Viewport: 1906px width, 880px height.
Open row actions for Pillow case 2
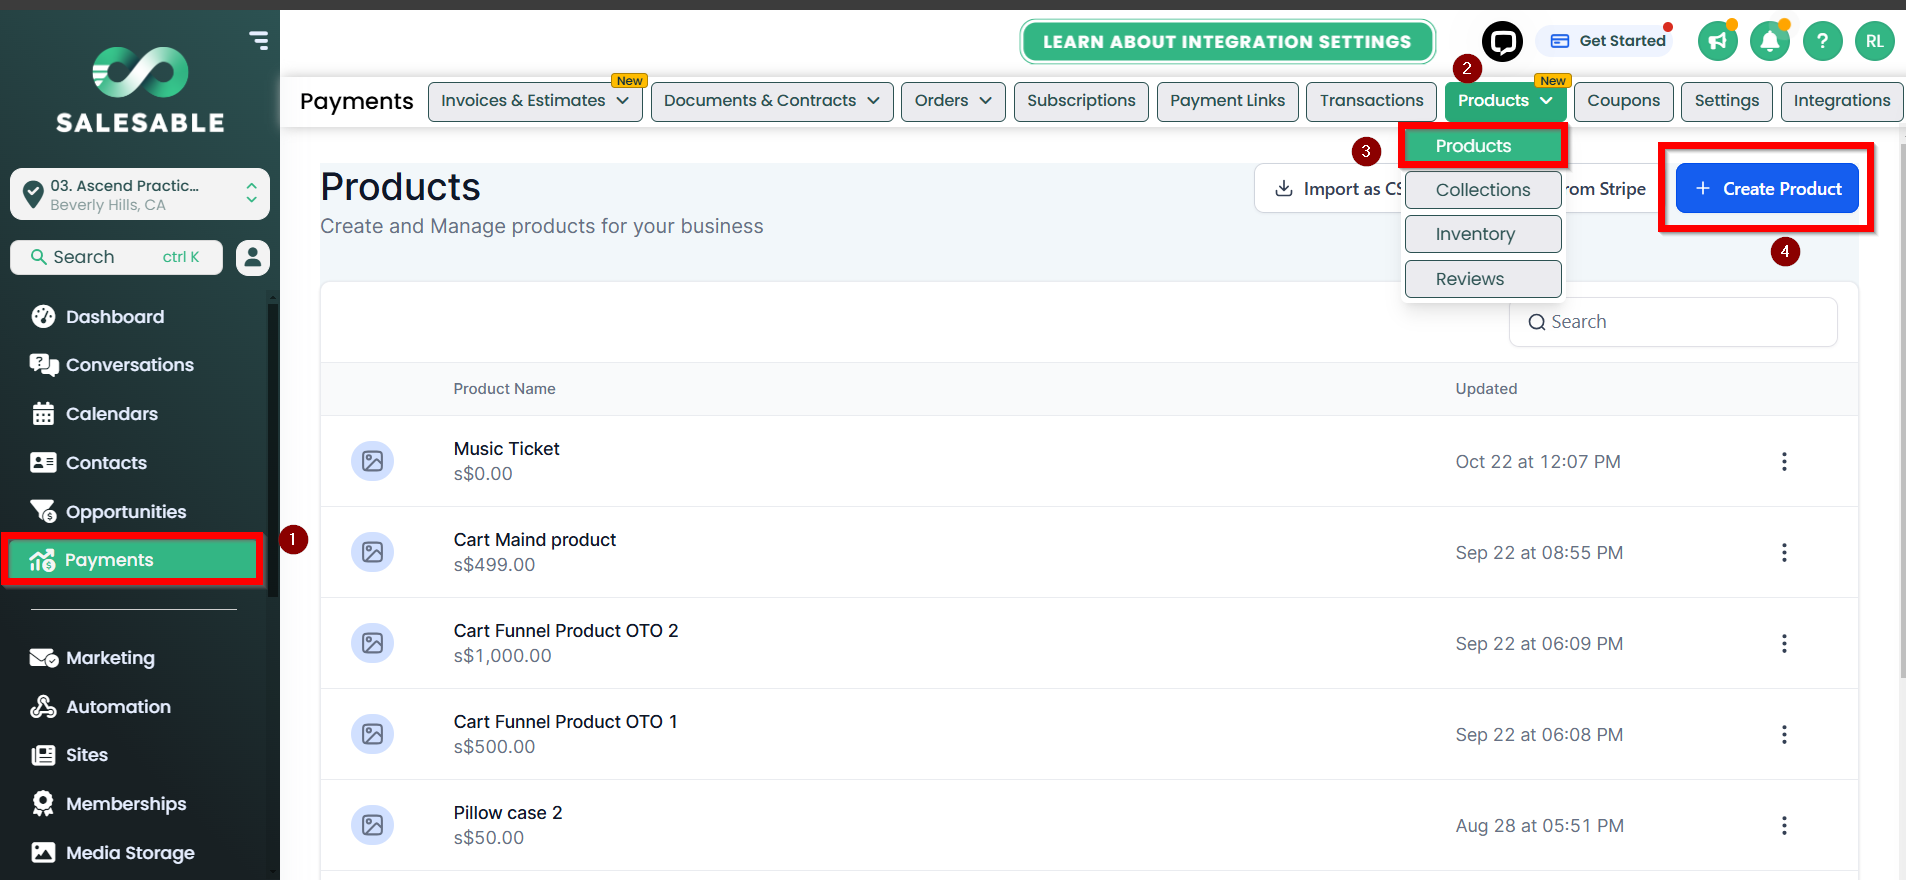coord(1784,825)
